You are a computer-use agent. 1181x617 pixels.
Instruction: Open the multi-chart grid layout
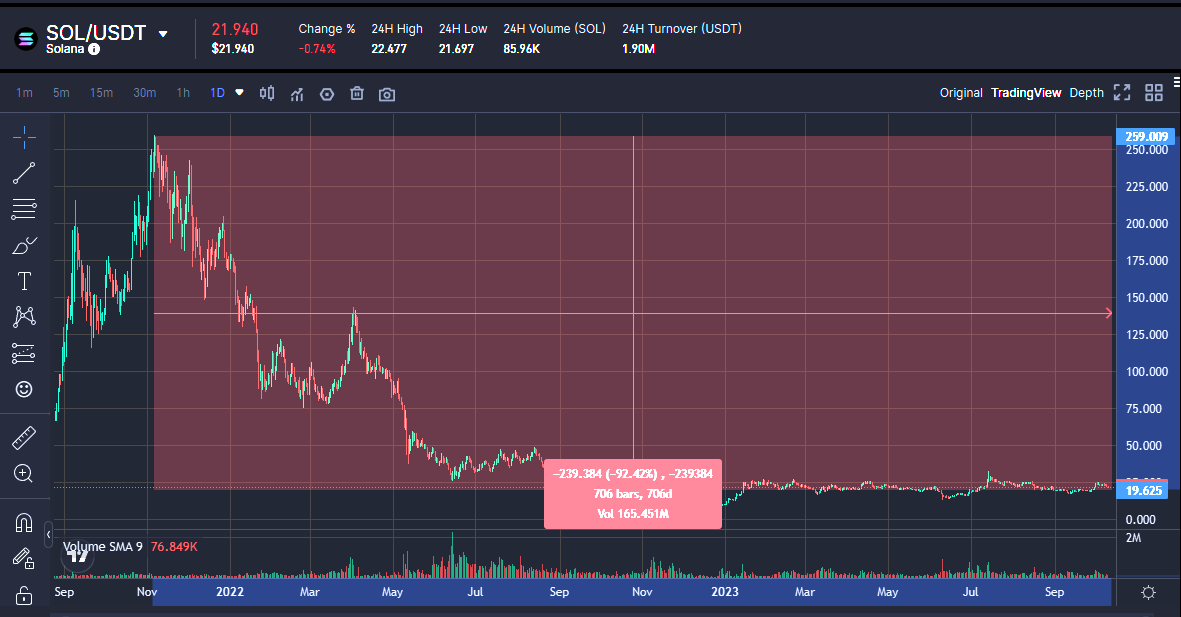1154,93
